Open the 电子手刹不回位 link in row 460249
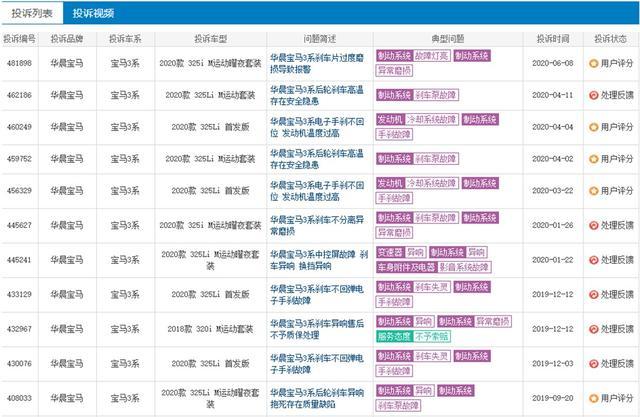 coord(317,127)
